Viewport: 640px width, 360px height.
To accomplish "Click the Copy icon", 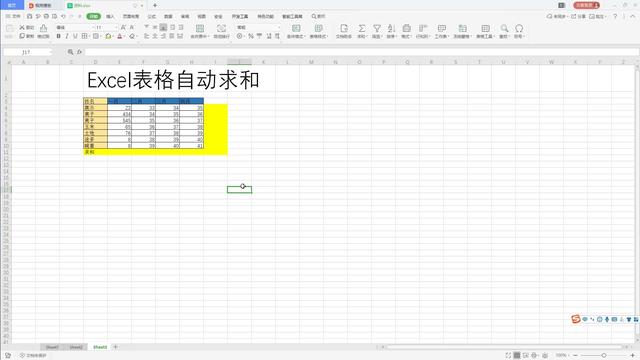I will click(22, 36).
